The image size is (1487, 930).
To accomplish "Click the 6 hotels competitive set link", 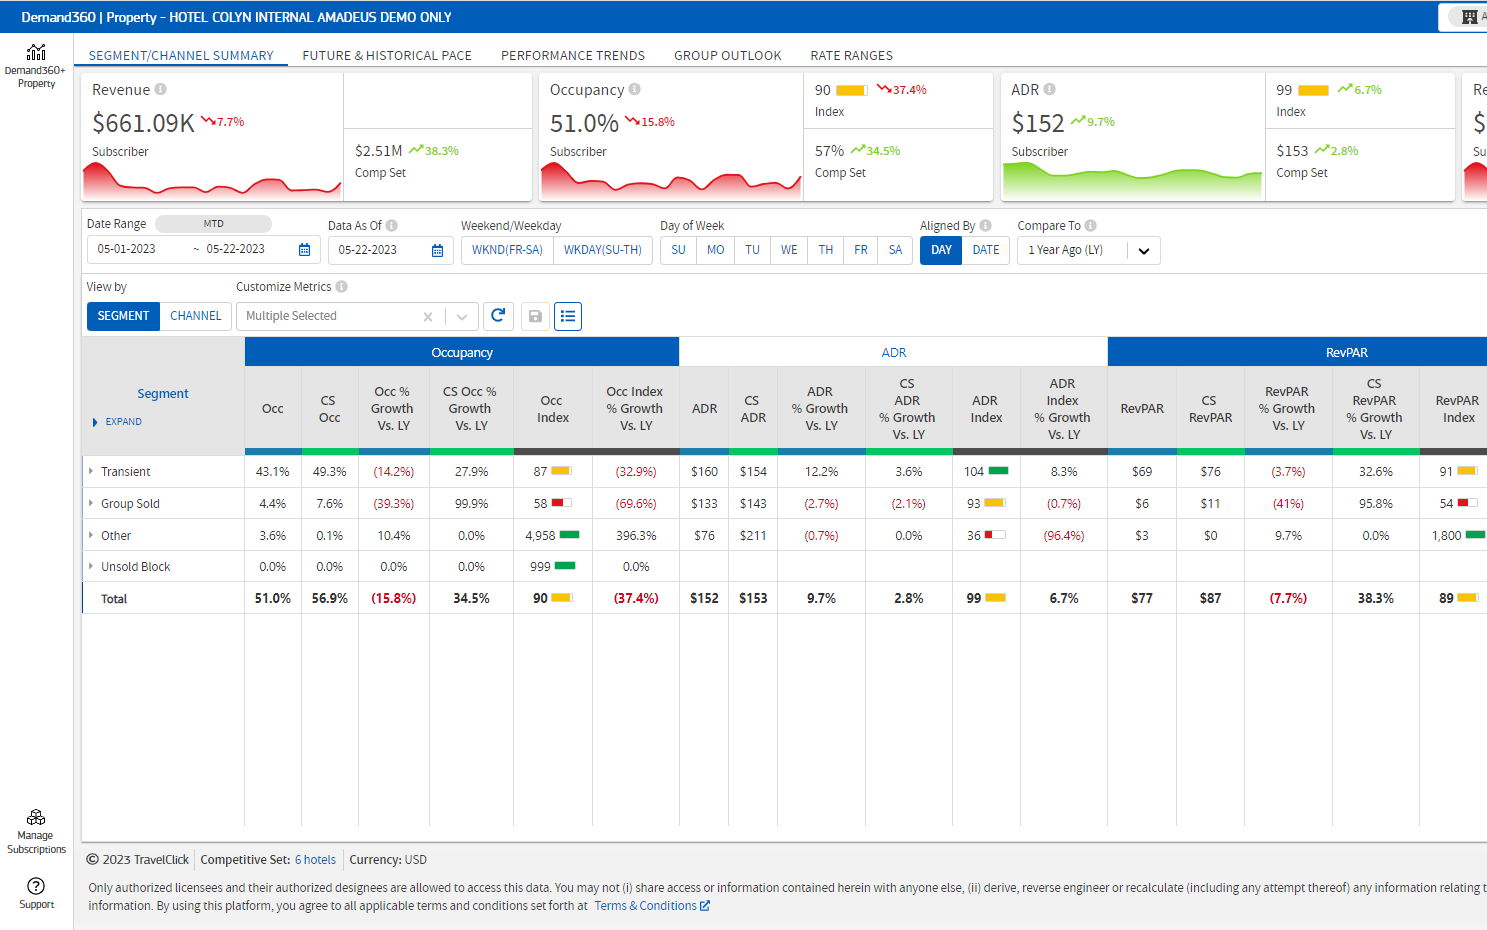I will (315, 860).
